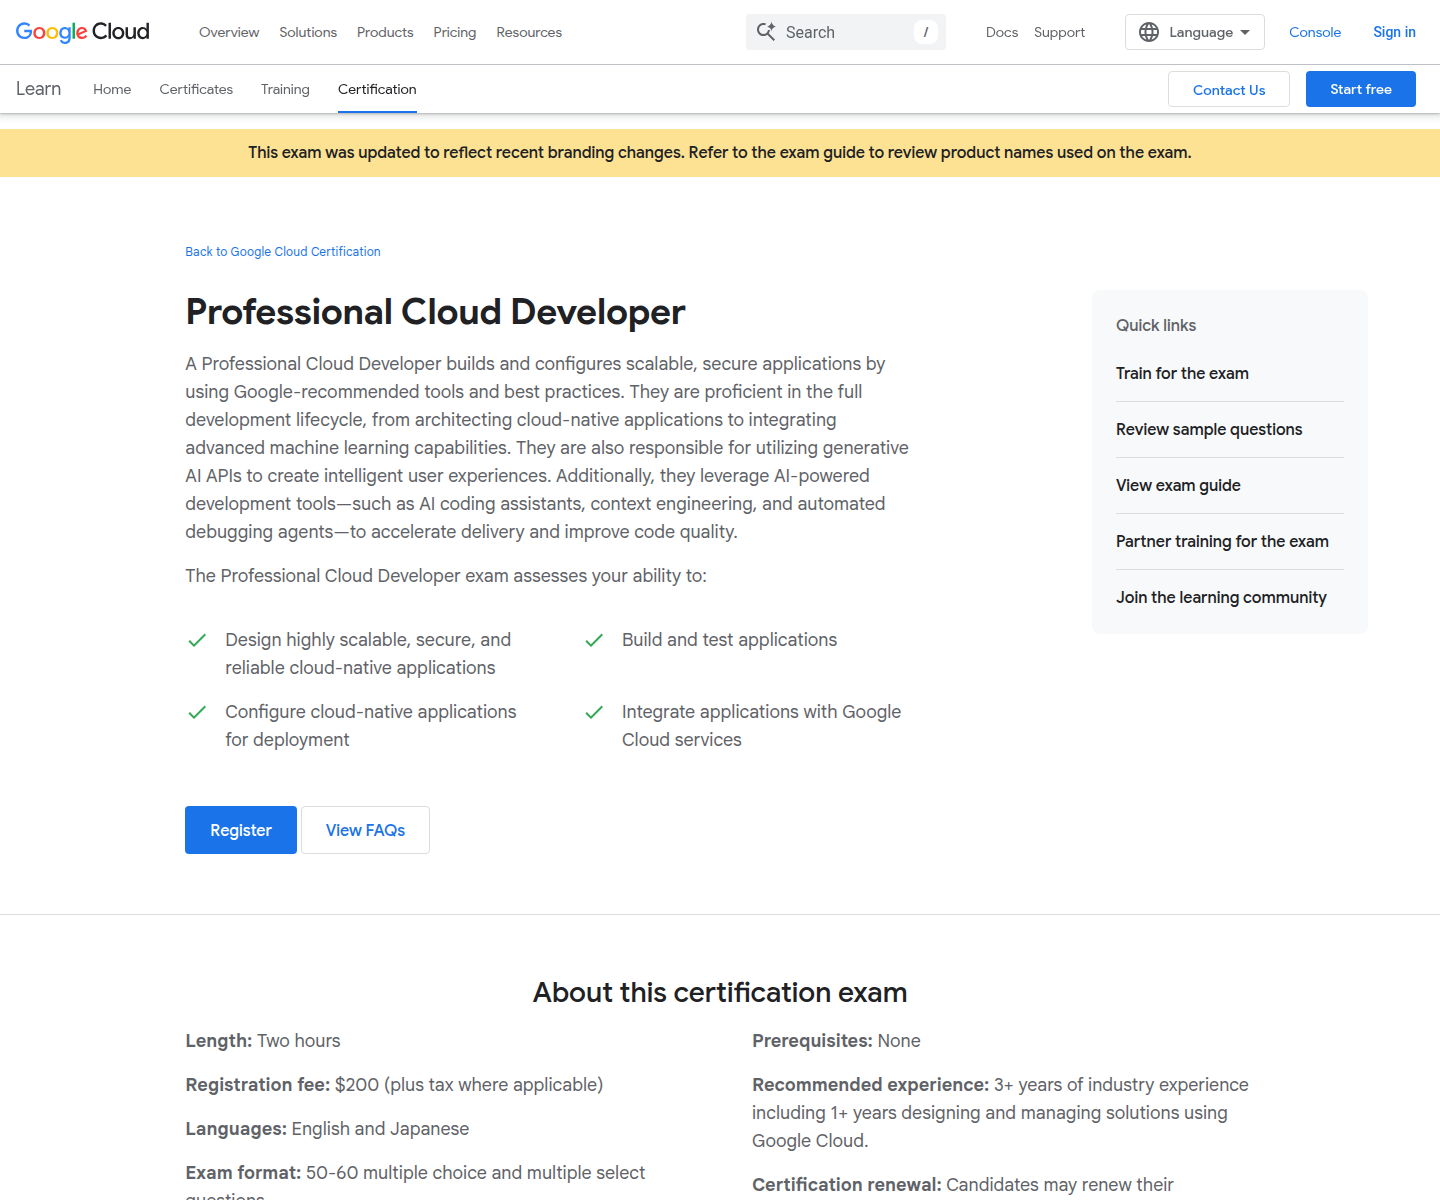
Task: Click 'Languages: English and Japanese' text
Action: click(327, 1129)
